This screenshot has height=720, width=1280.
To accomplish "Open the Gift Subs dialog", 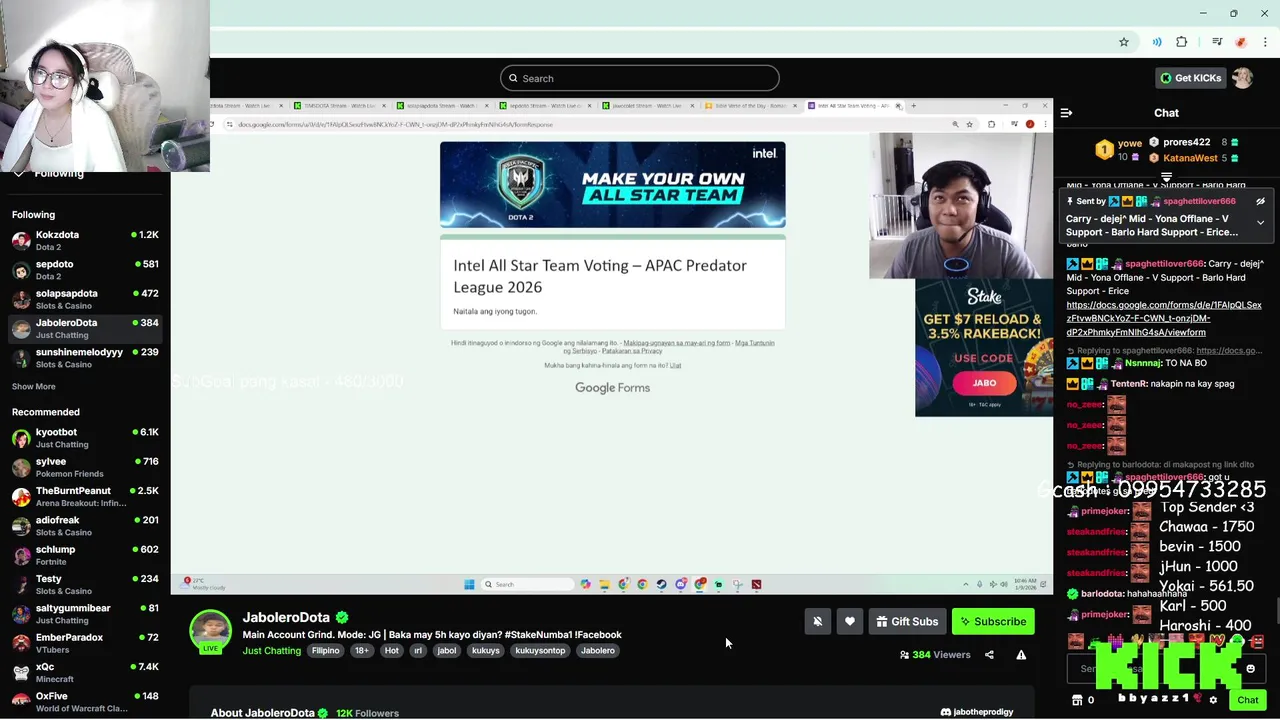I will (x=907, y=621).
